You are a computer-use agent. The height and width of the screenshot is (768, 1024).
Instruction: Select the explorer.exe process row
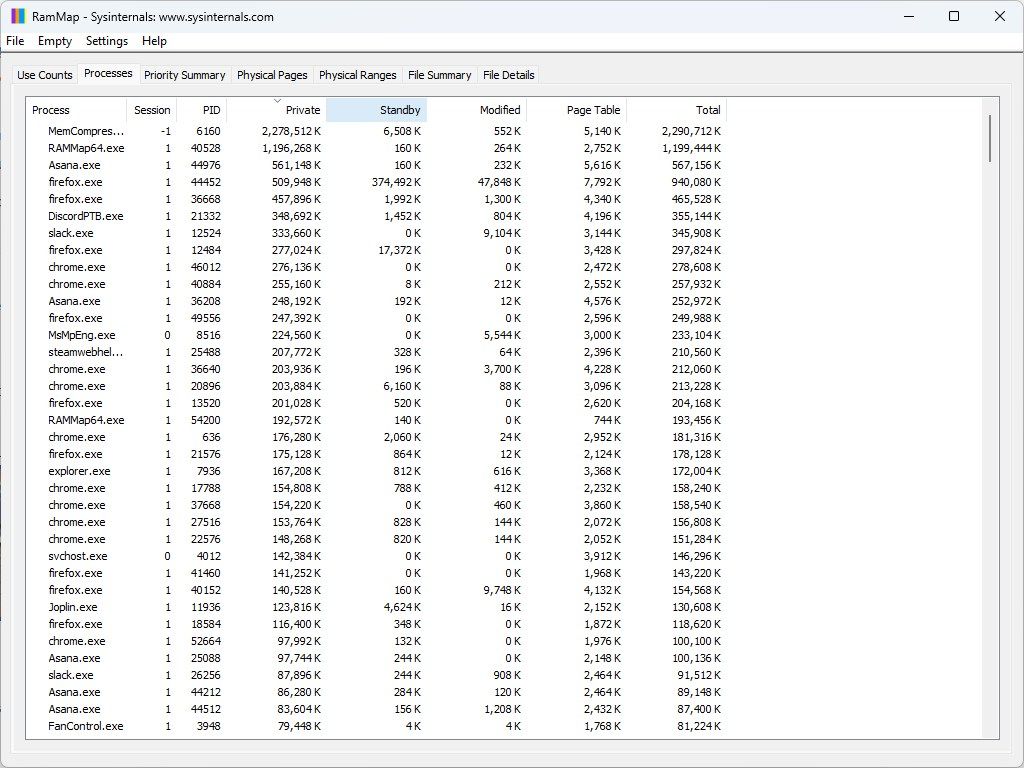point(377,471)
